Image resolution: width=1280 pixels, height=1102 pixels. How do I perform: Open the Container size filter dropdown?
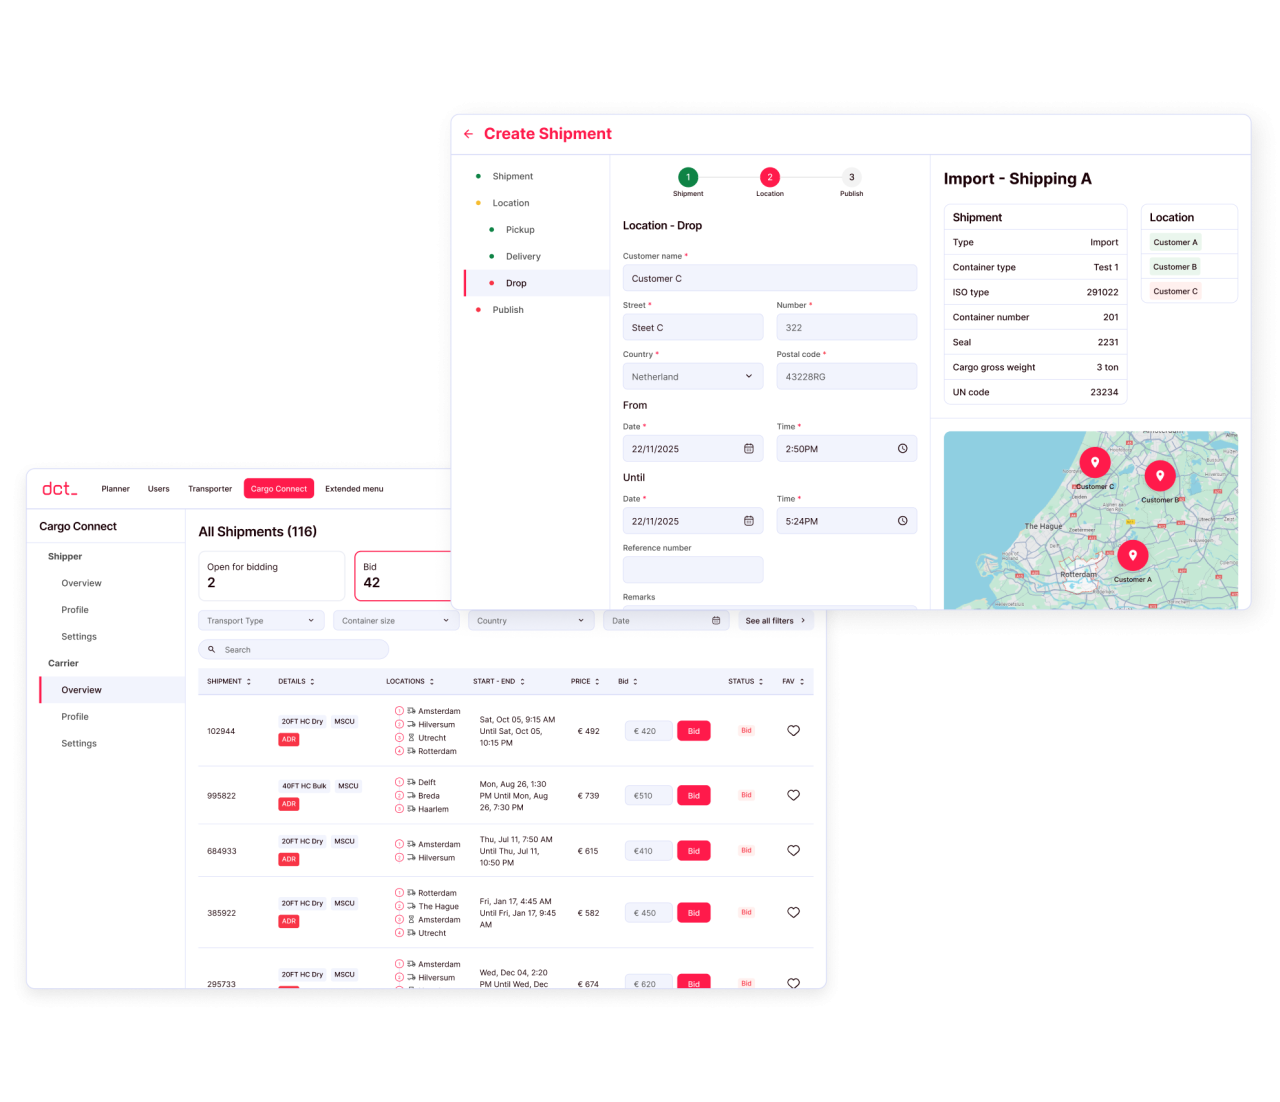tap(395, 621)
